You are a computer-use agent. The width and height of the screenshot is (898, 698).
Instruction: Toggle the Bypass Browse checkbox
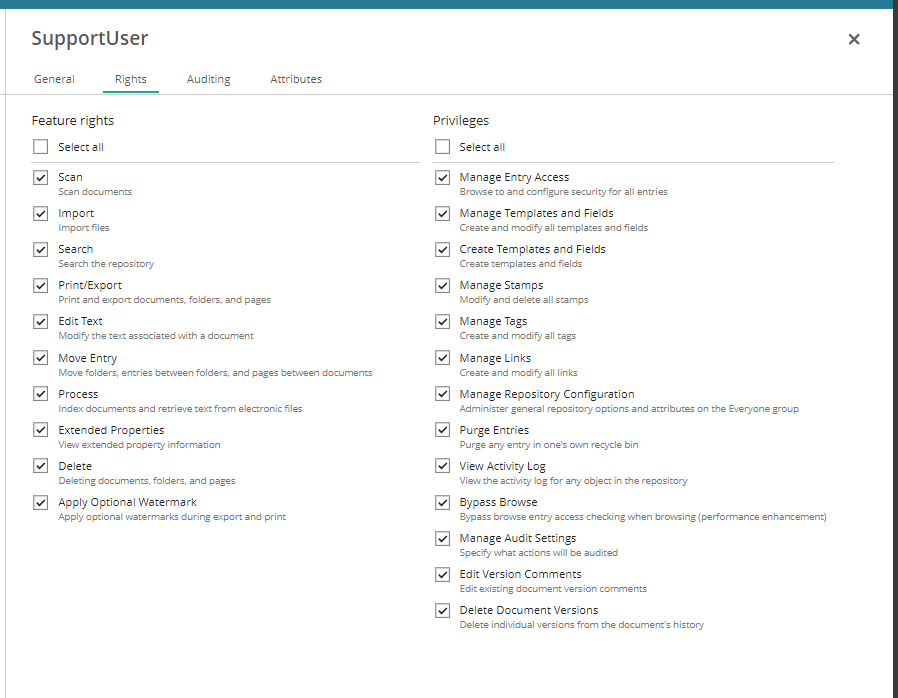(x=442, y=502)
